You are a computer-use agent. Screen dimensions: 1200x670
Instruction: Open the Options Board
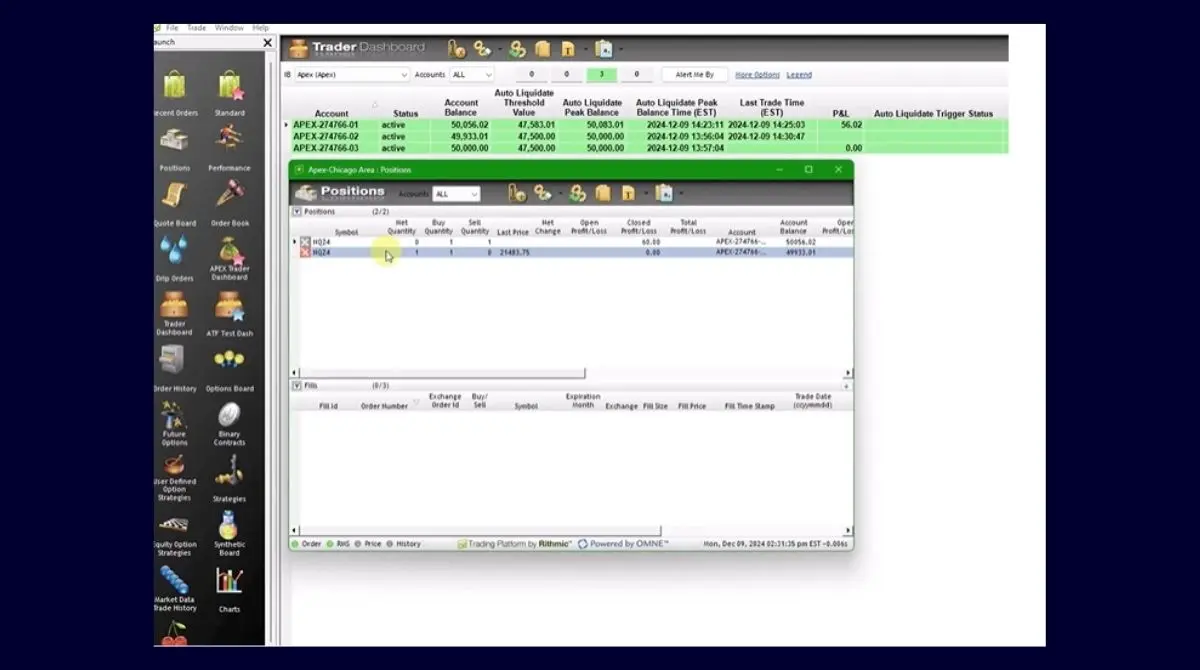click(229, 358)
